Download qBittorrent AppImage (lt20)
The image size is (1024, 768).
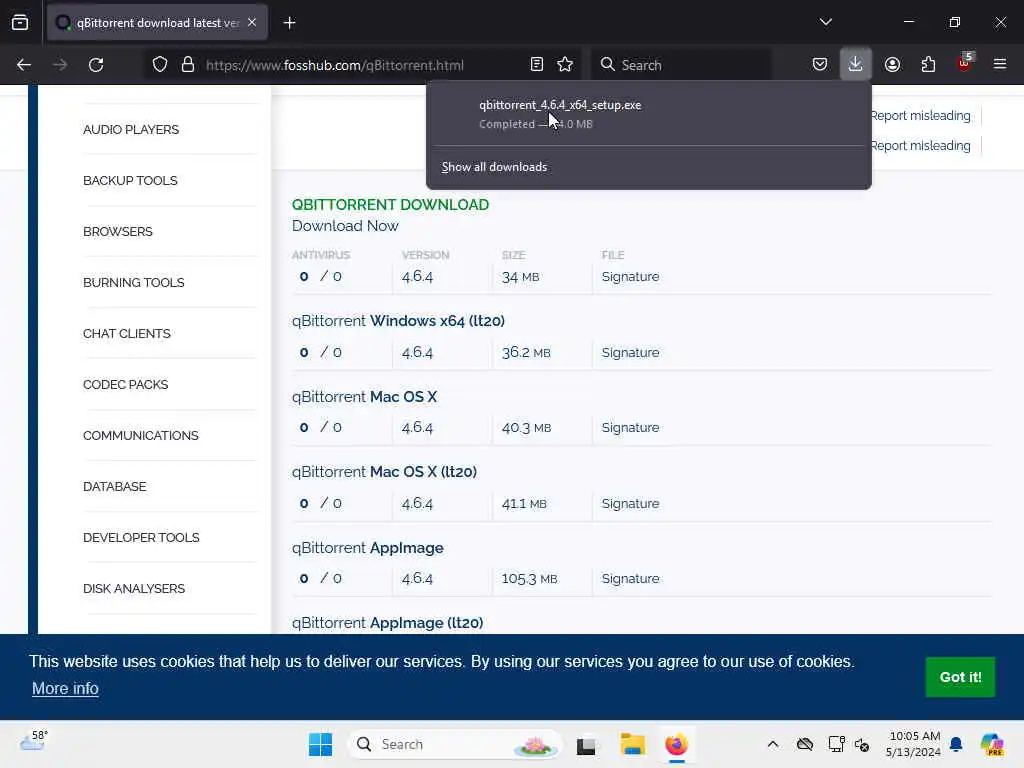pyautogui.click(x=387, y=622)
